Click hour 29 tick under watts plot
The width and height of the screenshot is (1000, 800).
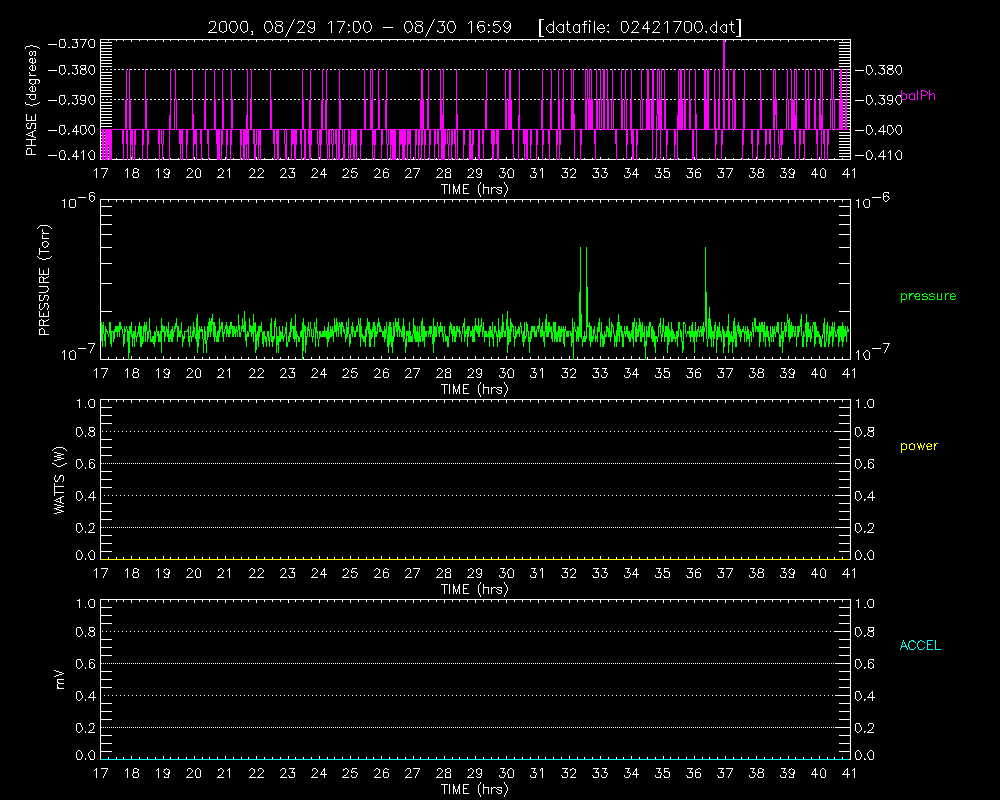(x=475, y=574)
